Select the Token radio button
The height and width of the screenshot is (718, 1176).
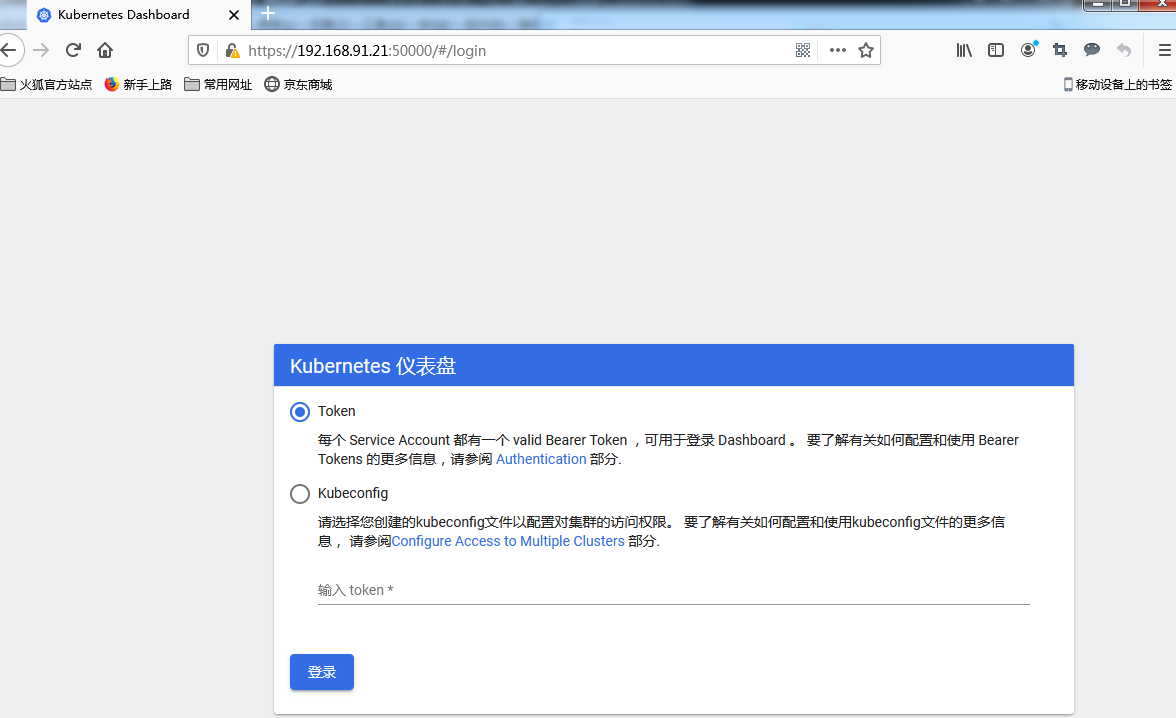pos(300,412)
